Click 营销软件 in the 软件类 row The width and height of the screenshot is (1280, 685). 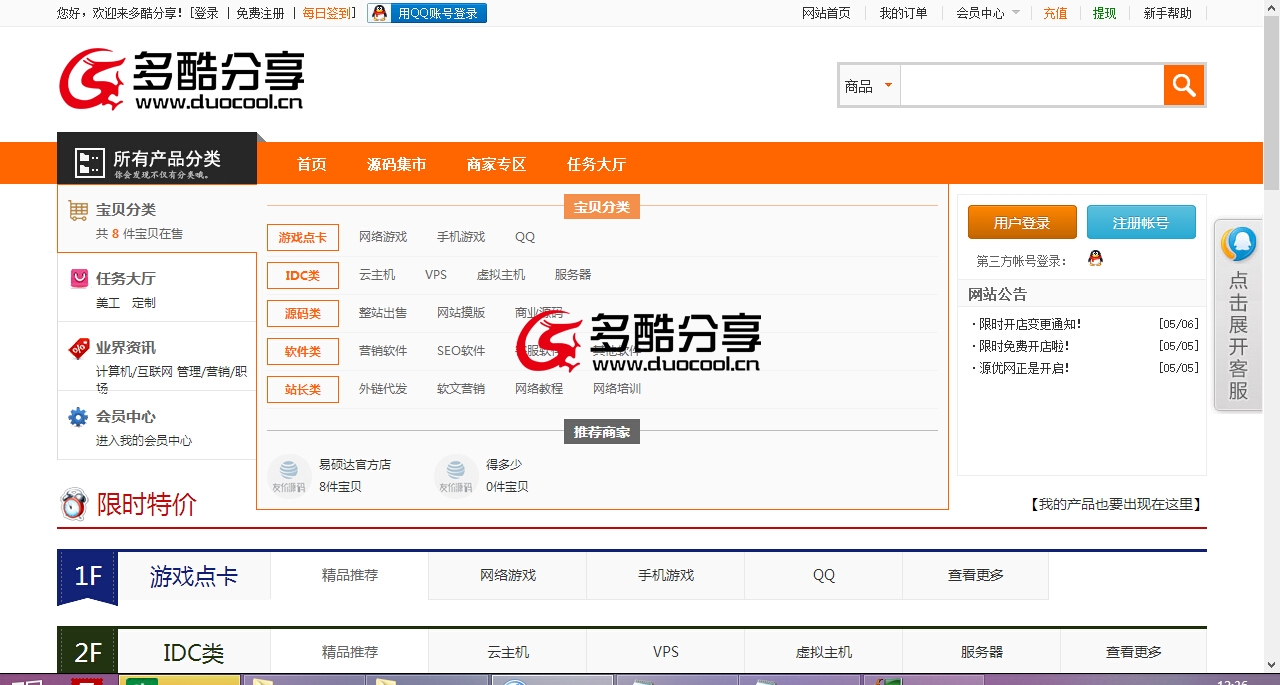[x=383, y=351]
